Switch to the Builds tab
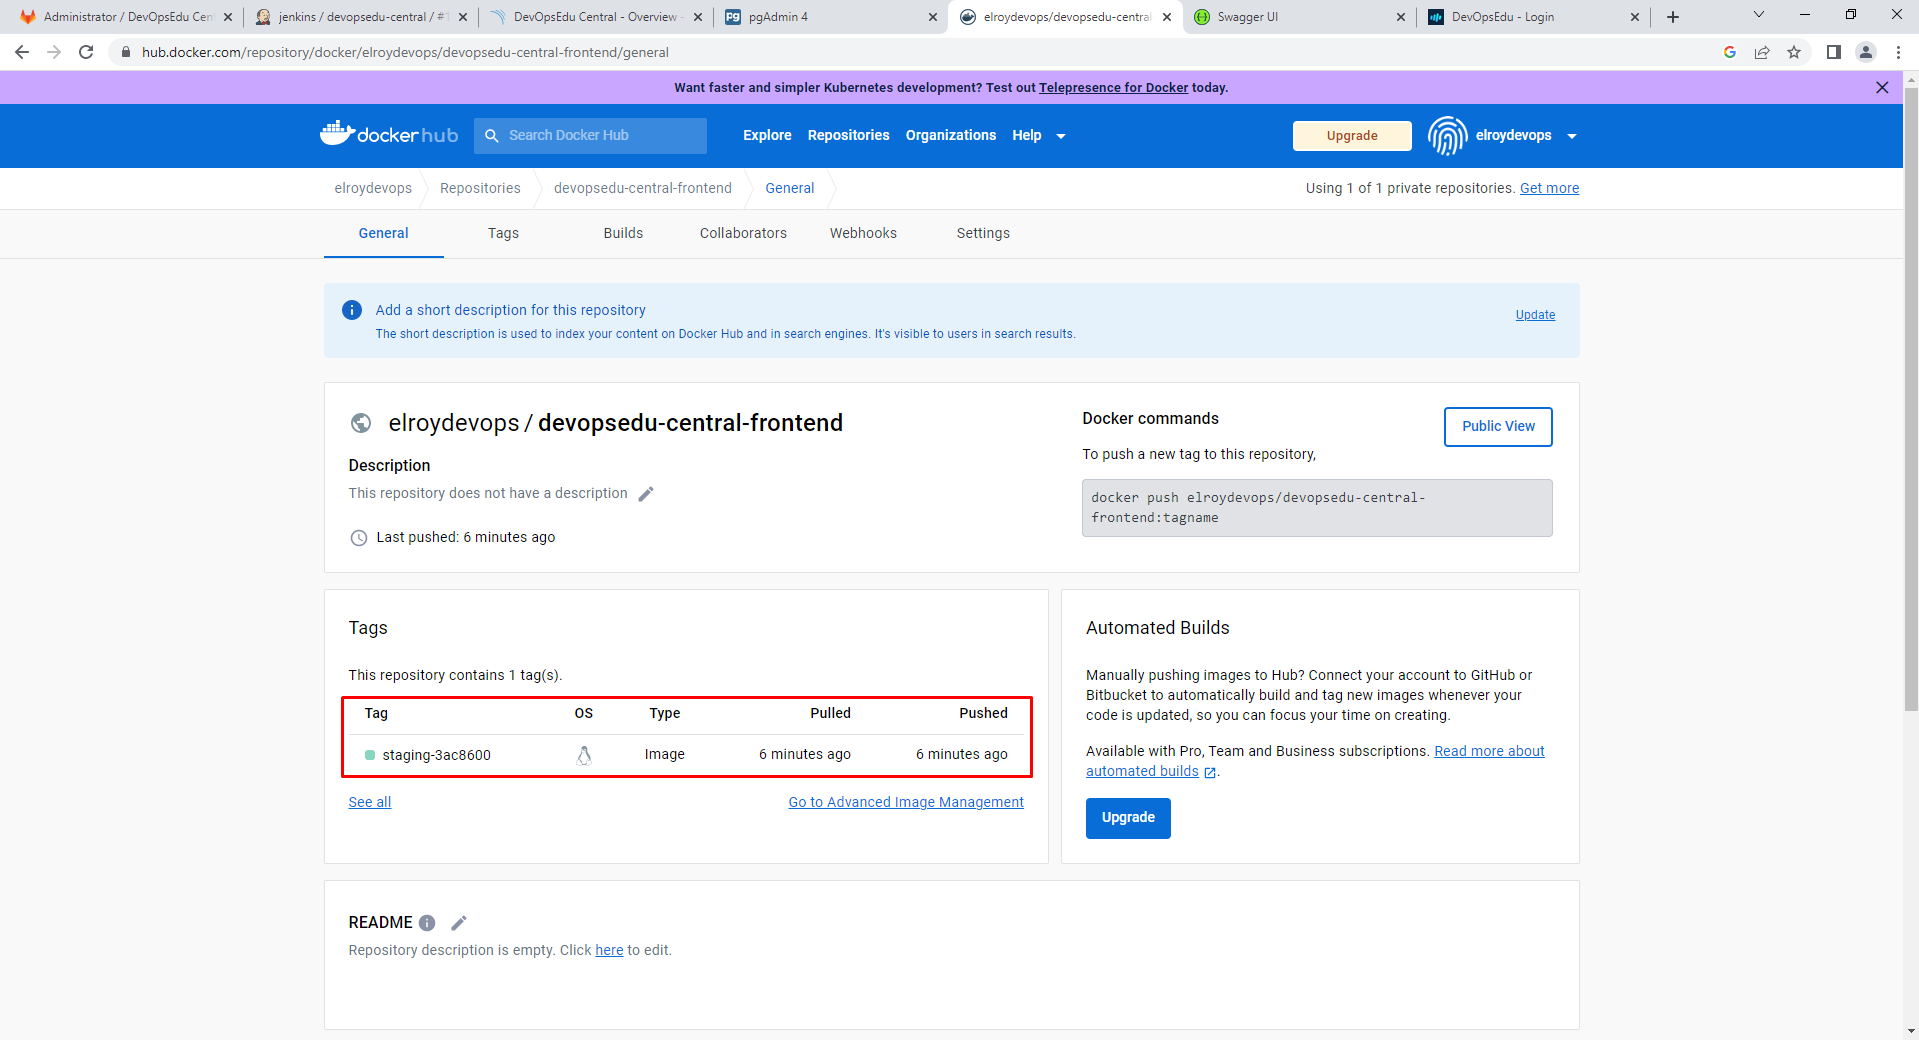 click(x=623, y=233)
